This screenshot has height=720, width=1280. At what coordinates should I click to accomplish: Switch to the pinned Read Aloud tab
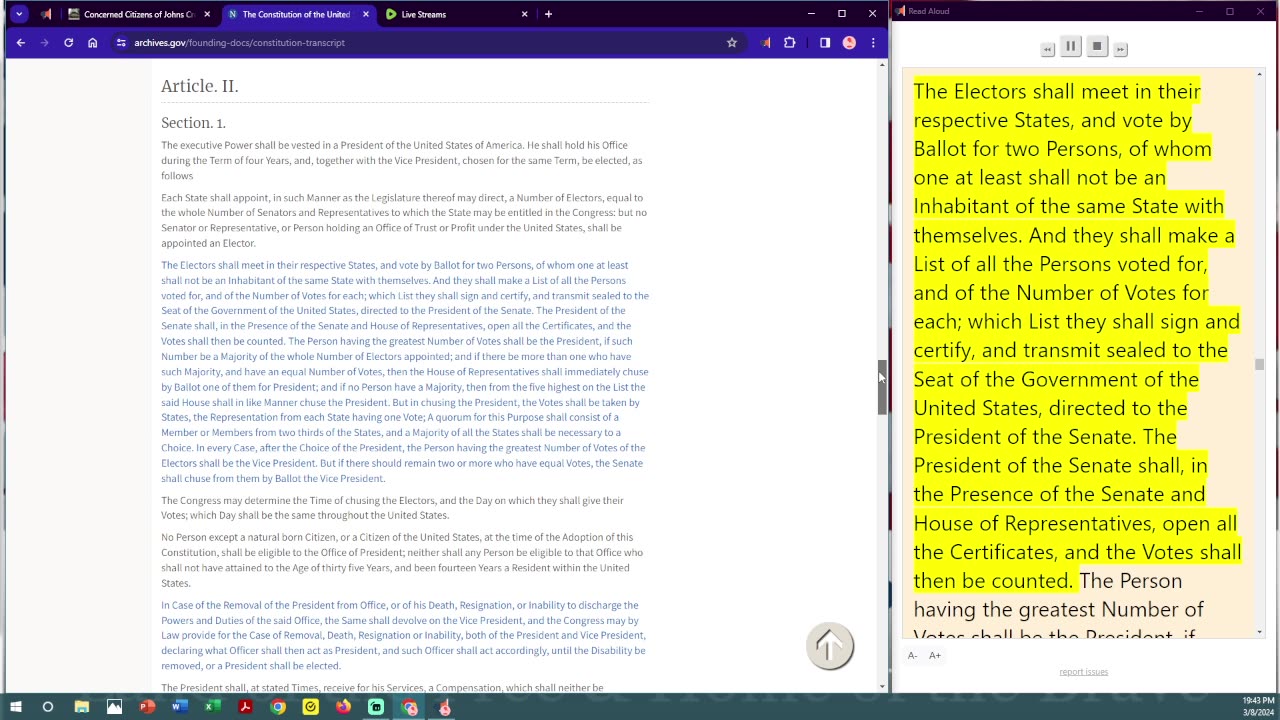click(x=46, y=14)
